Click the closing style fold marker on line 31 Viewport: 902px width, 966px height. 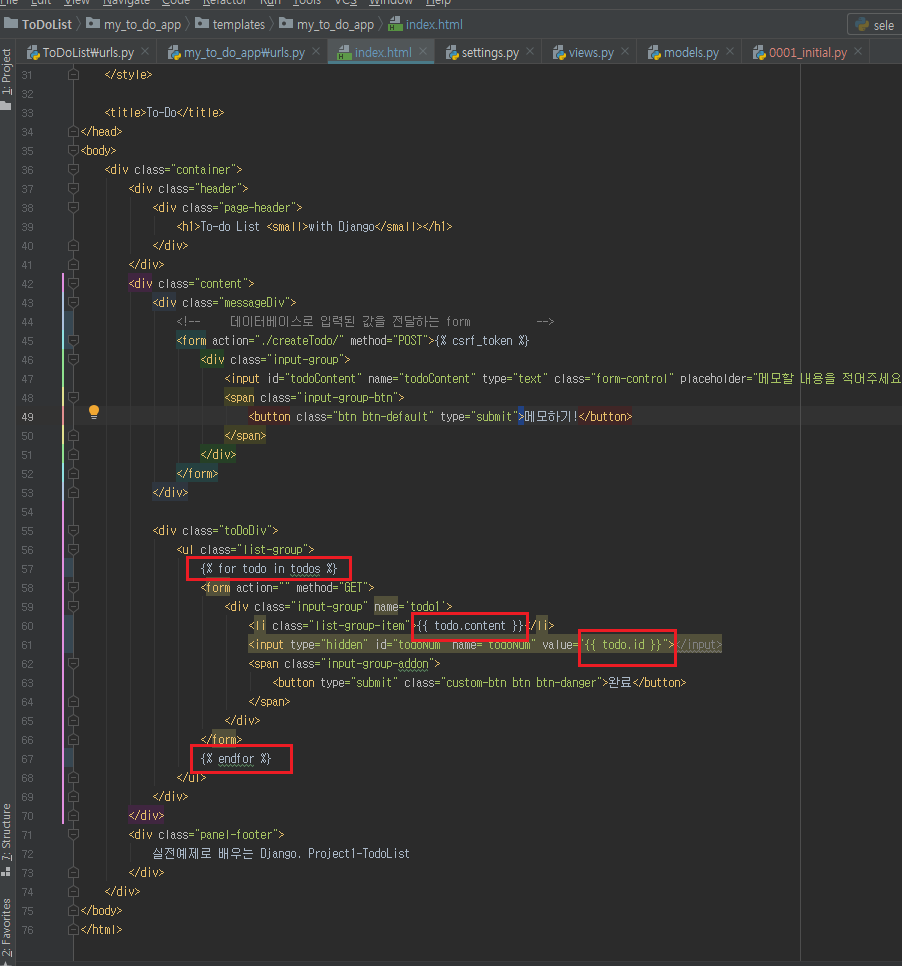click(73, 75)
